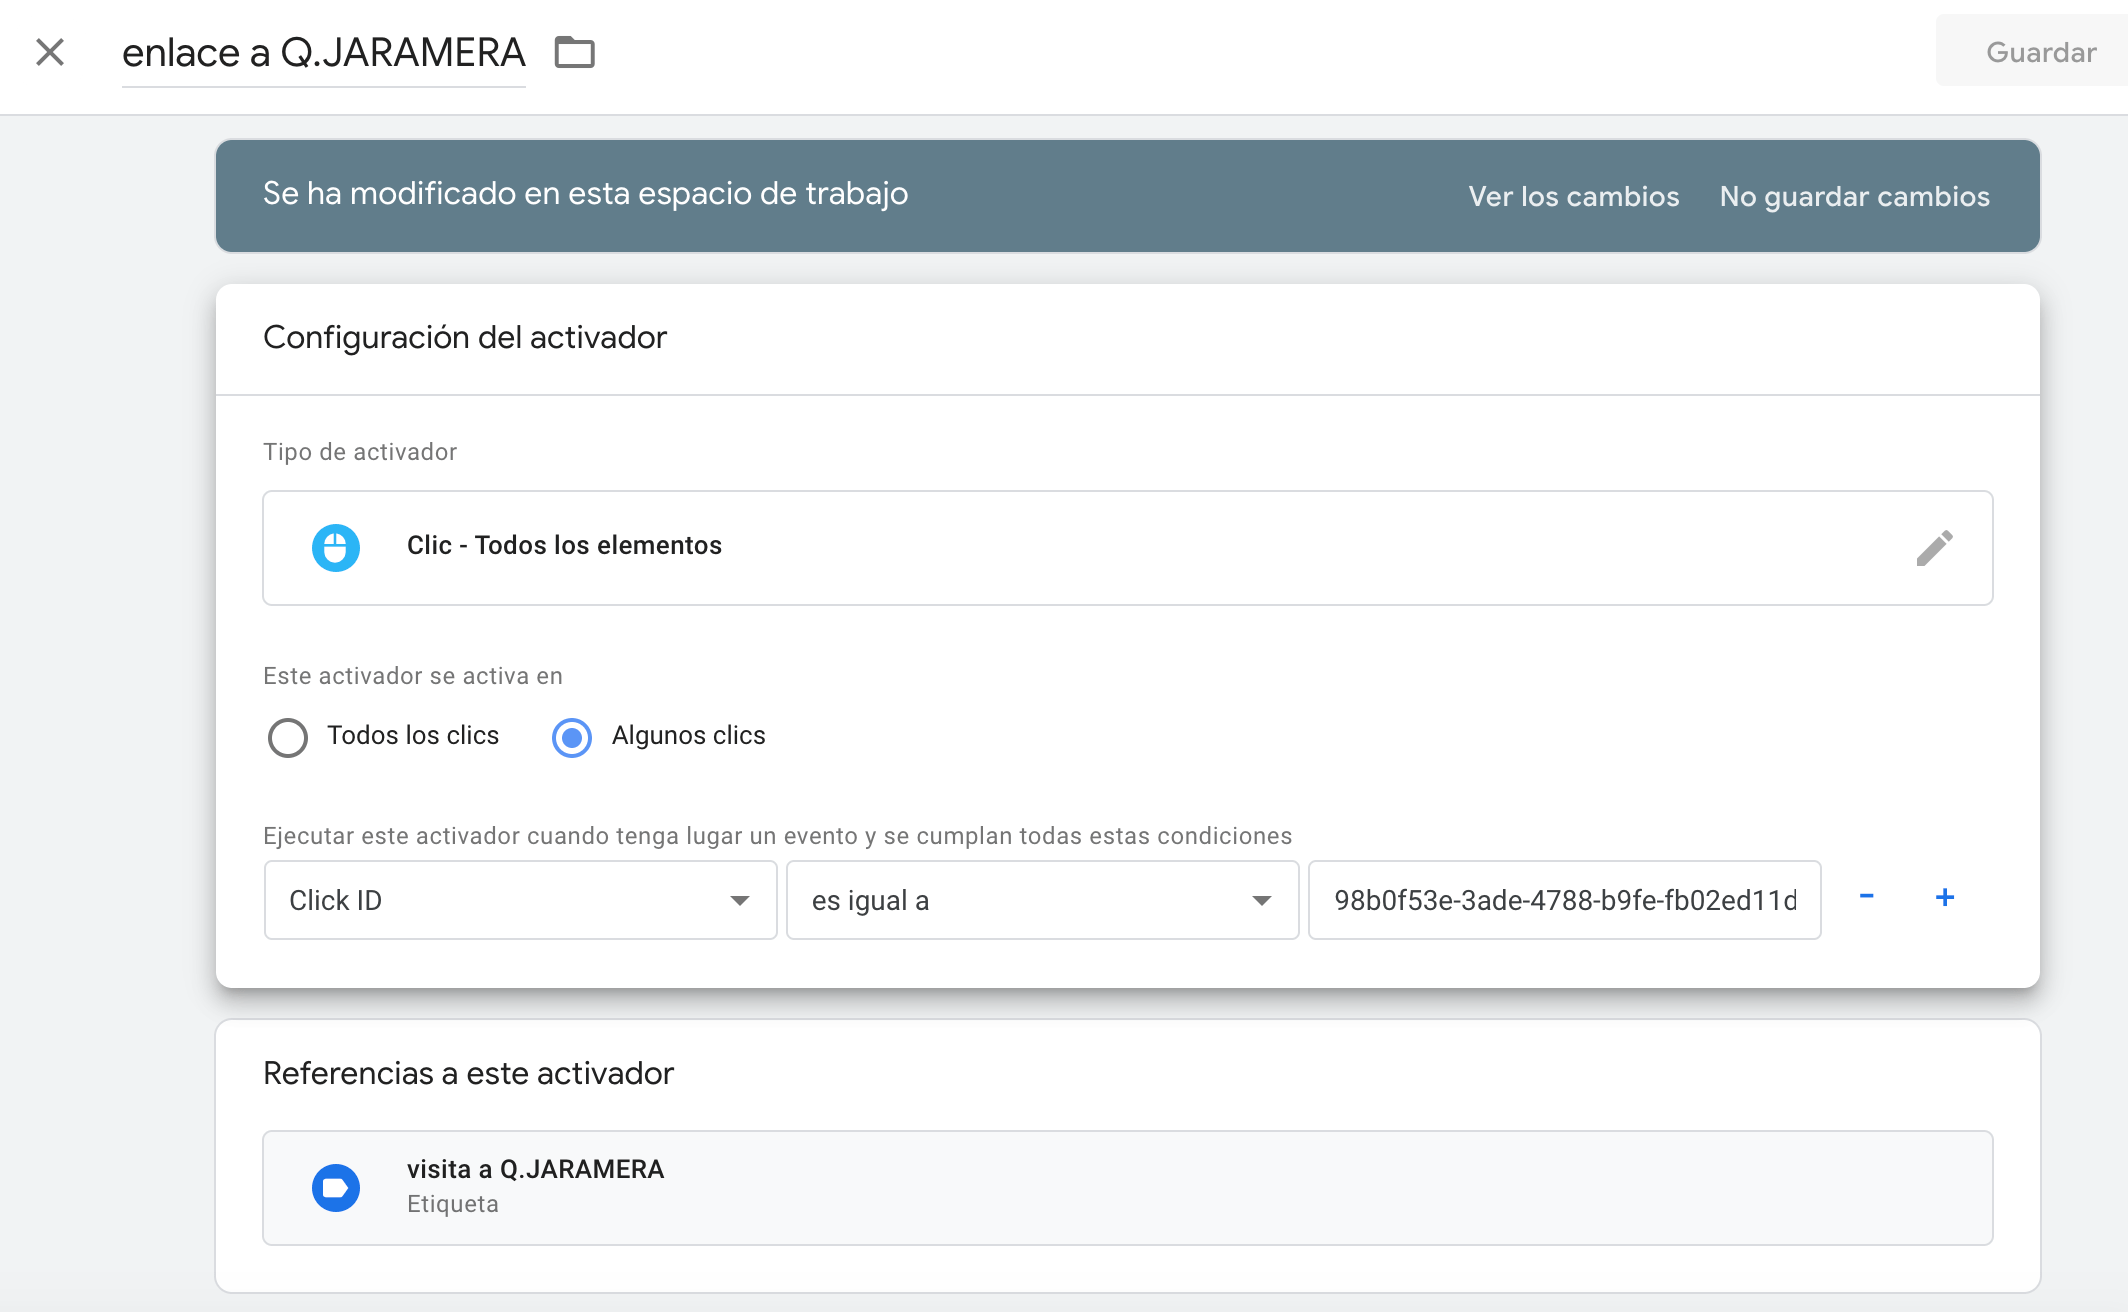Click the Tipo de activador label

click(x=360, y=452)
